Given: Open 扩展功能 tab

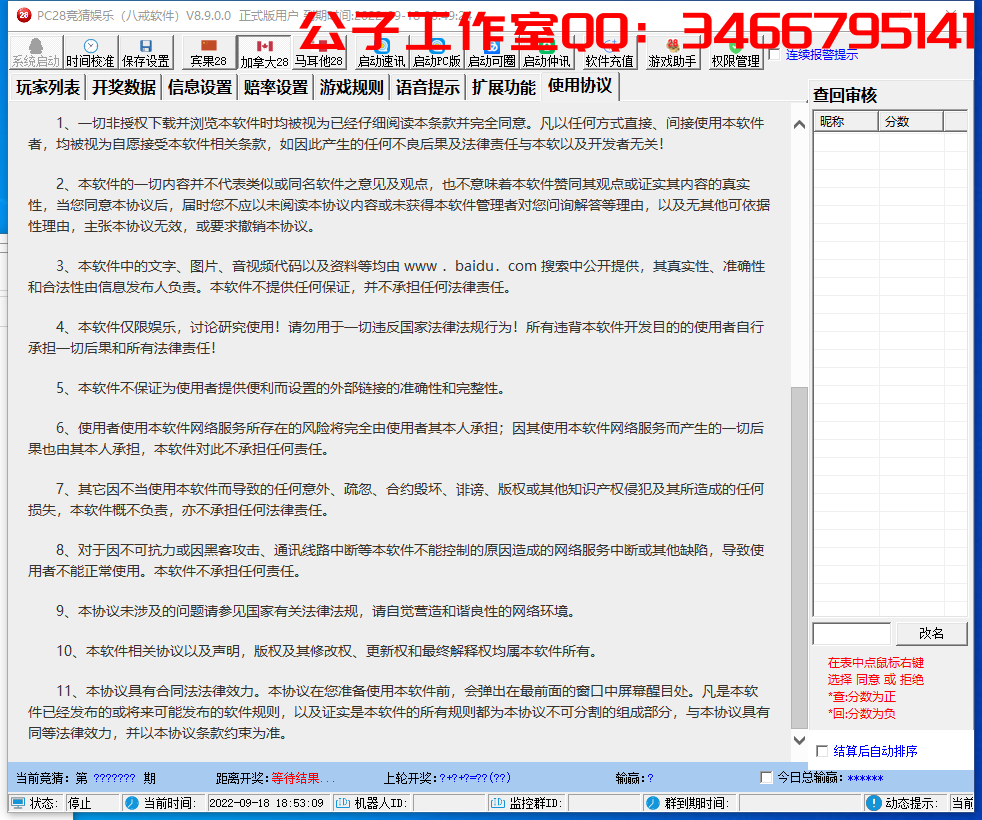Looking at the screenshot, I should click(x=504, y=87).
